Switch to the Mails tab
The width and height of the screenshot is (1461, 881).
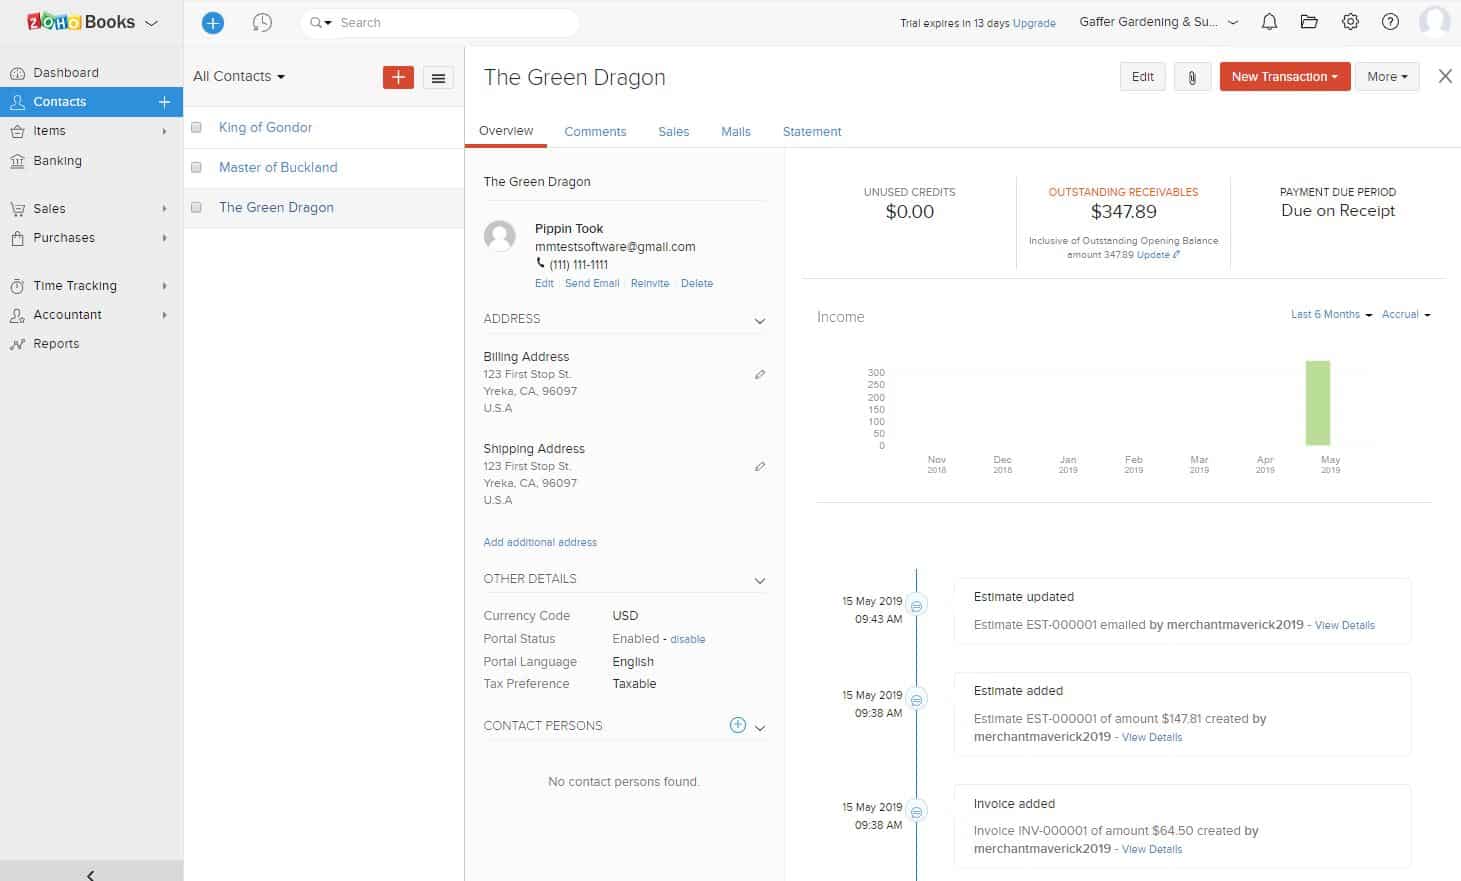pyautogui.click(x=736, y=131)
